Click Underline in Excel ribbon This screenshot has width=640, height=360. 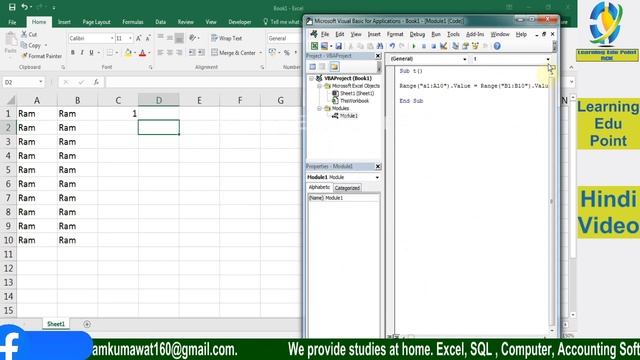click(91, 53)
